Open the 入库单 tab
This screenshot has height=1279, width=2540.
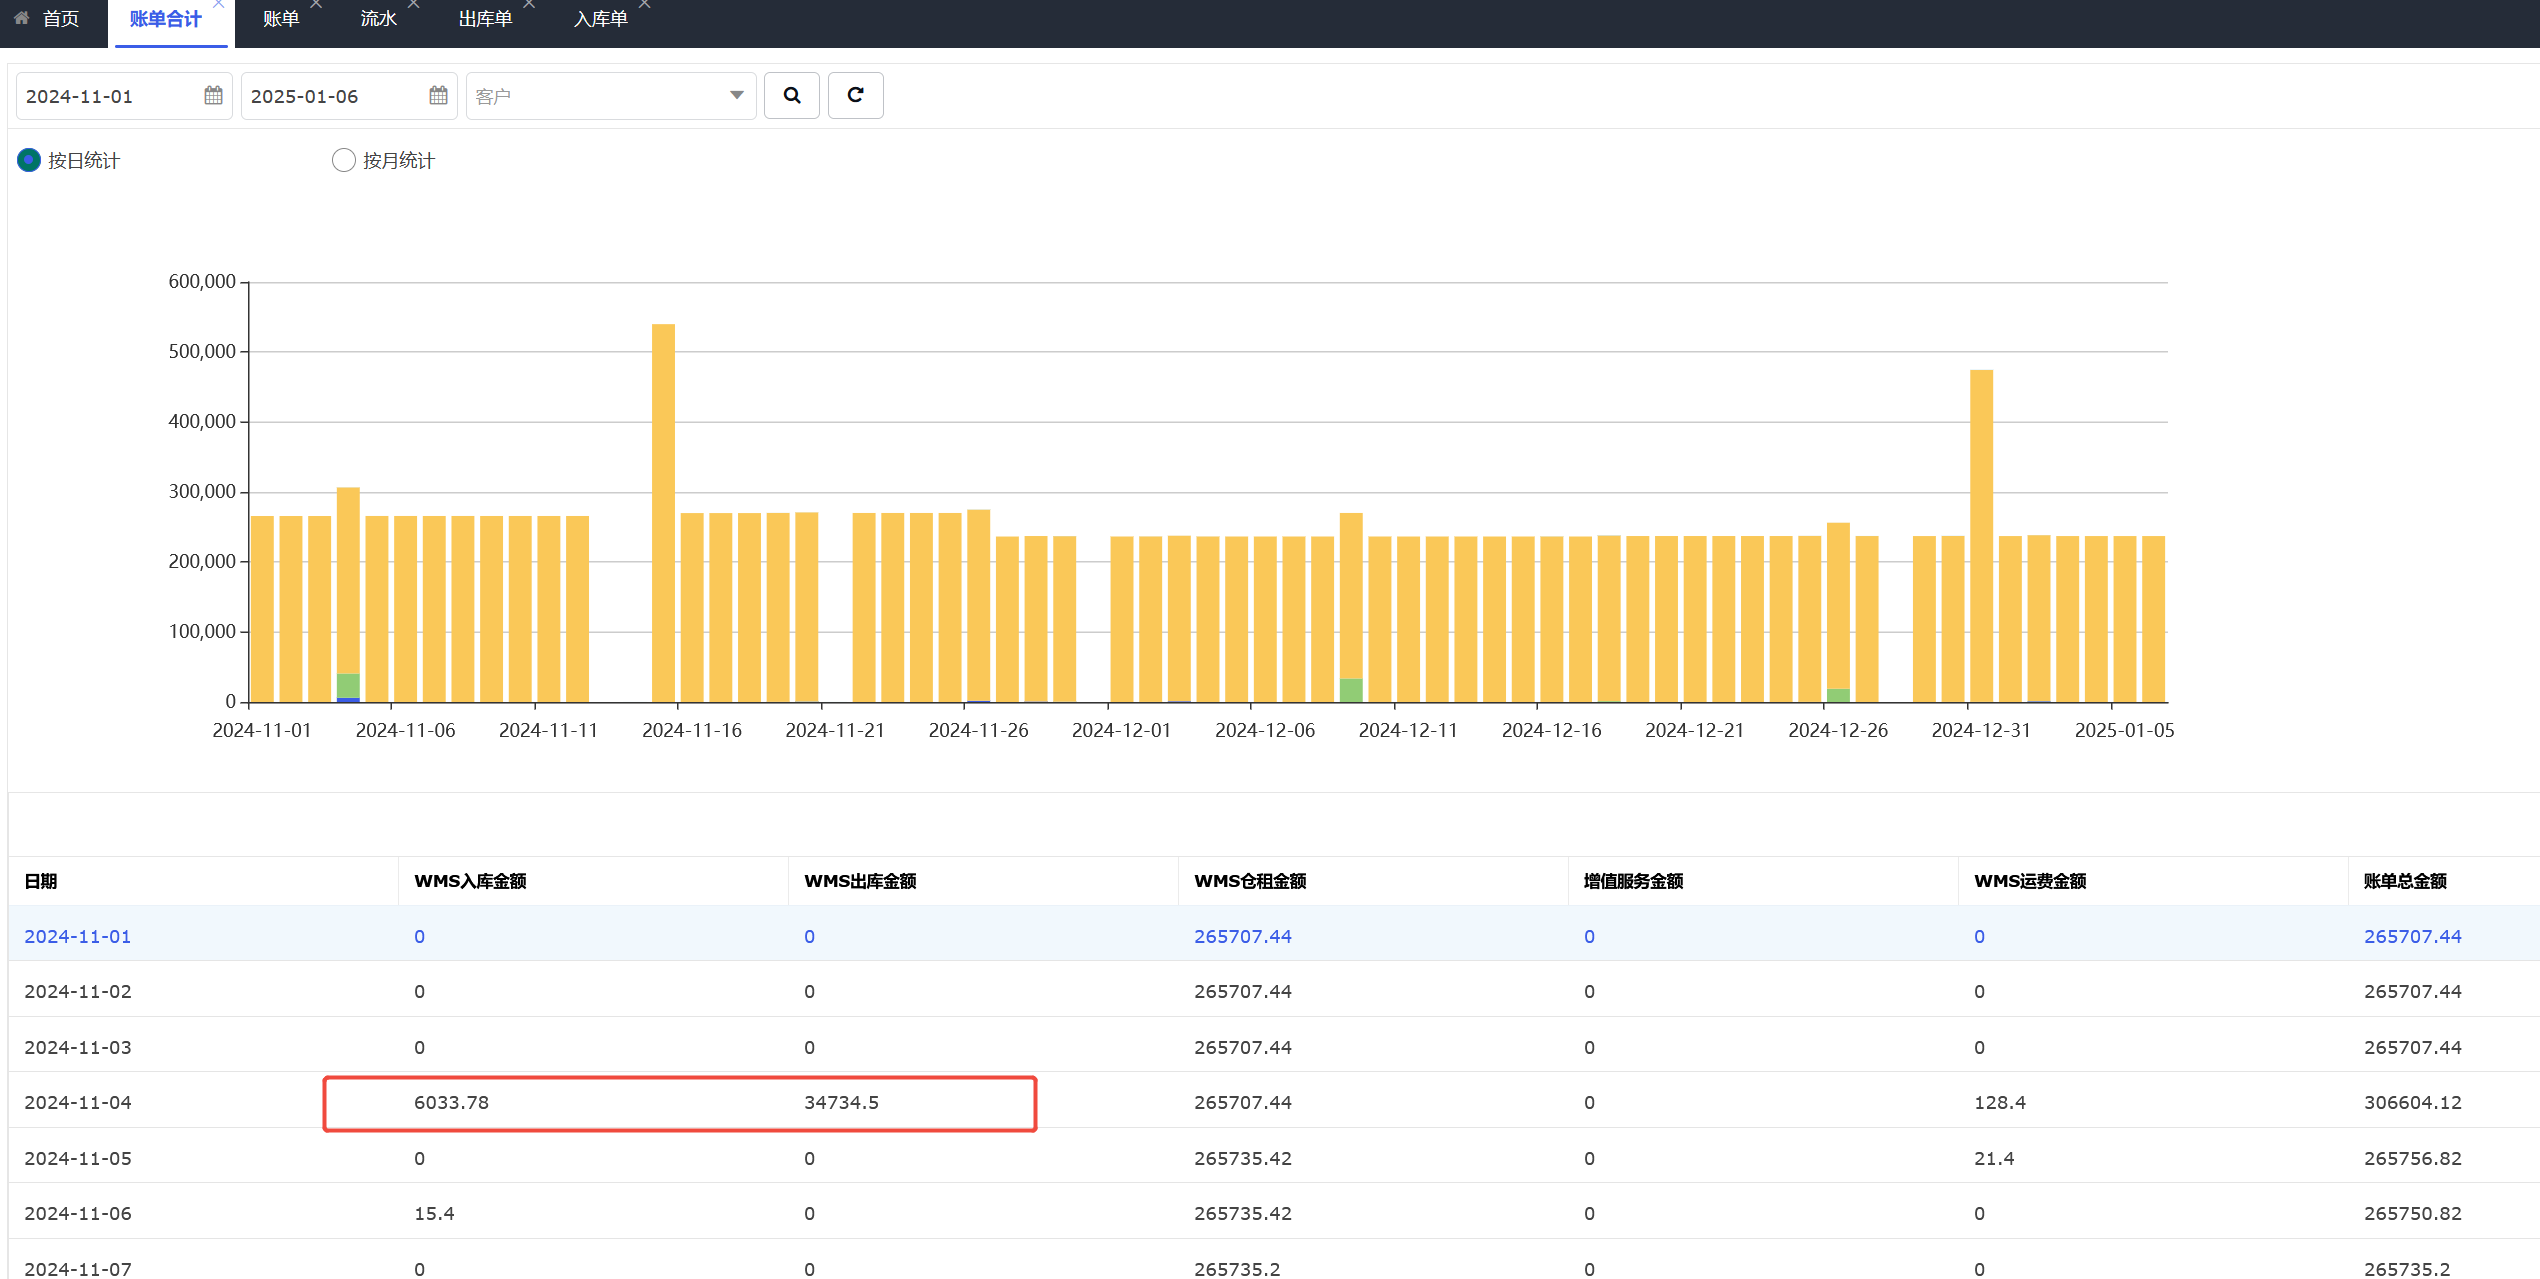600,19
